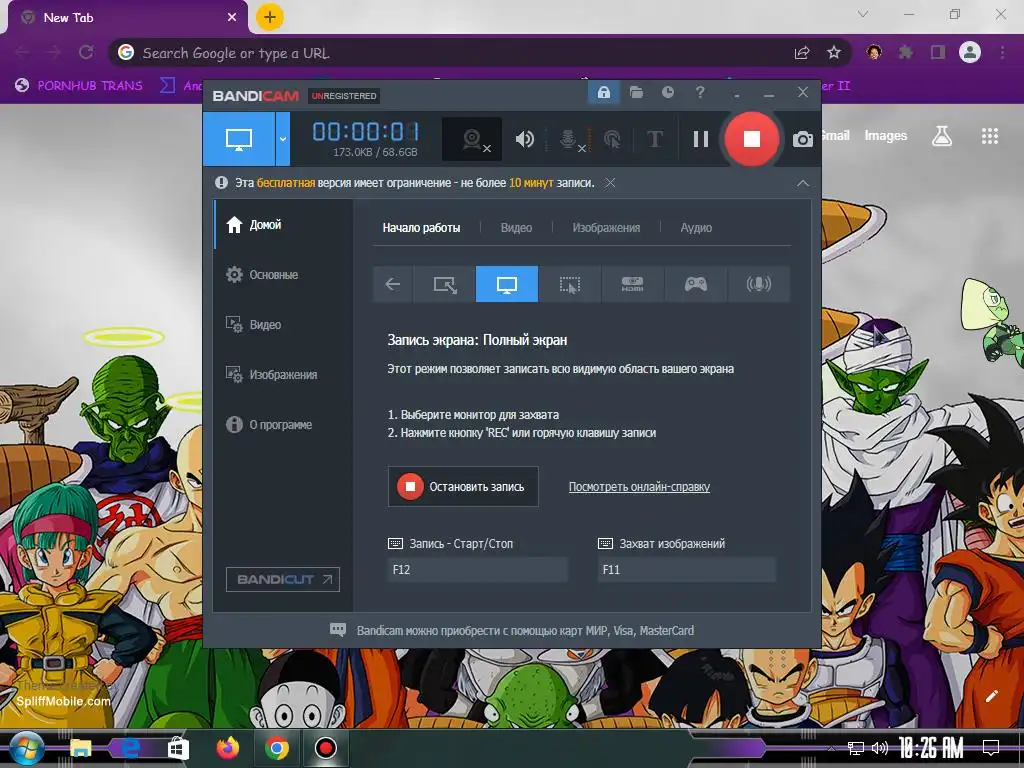The height and width of the screenshot is (768, 1024).
Task: Select audio-only recording mode icon
Action: pos(758,284)
